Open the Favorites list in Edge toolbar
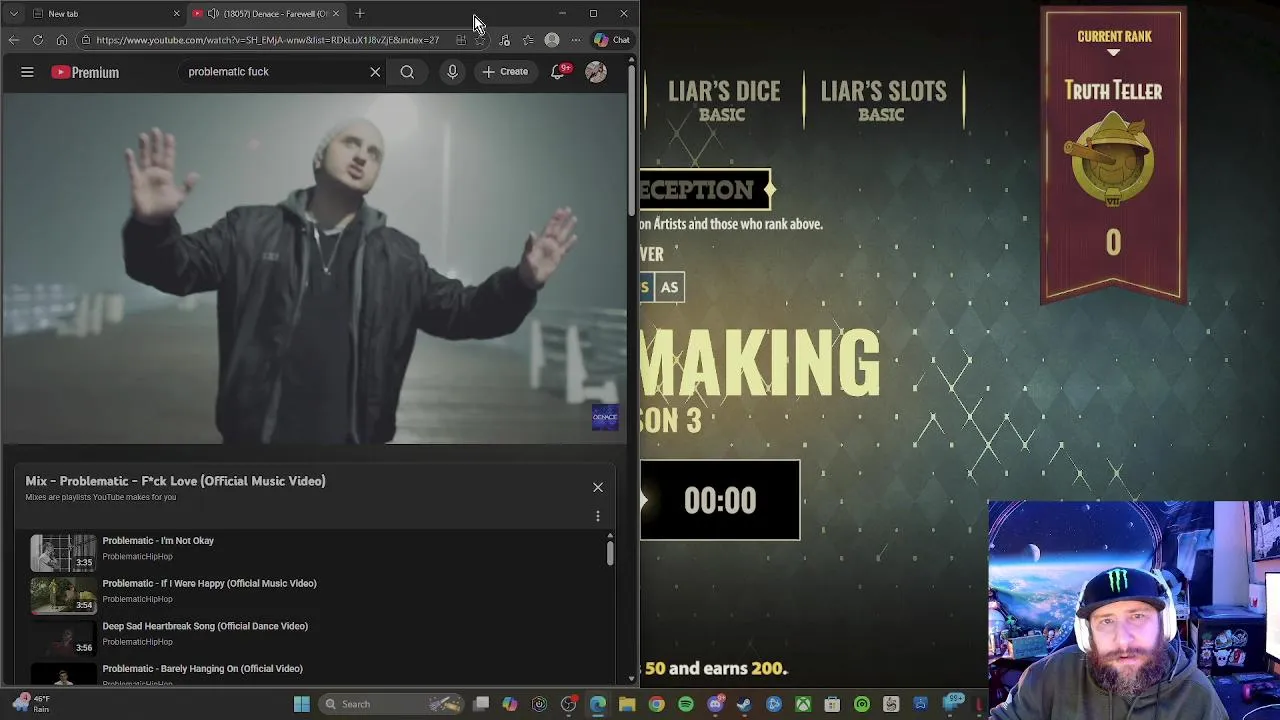The height and width of the screenshot is (720, 1280). tap(528, 40)
